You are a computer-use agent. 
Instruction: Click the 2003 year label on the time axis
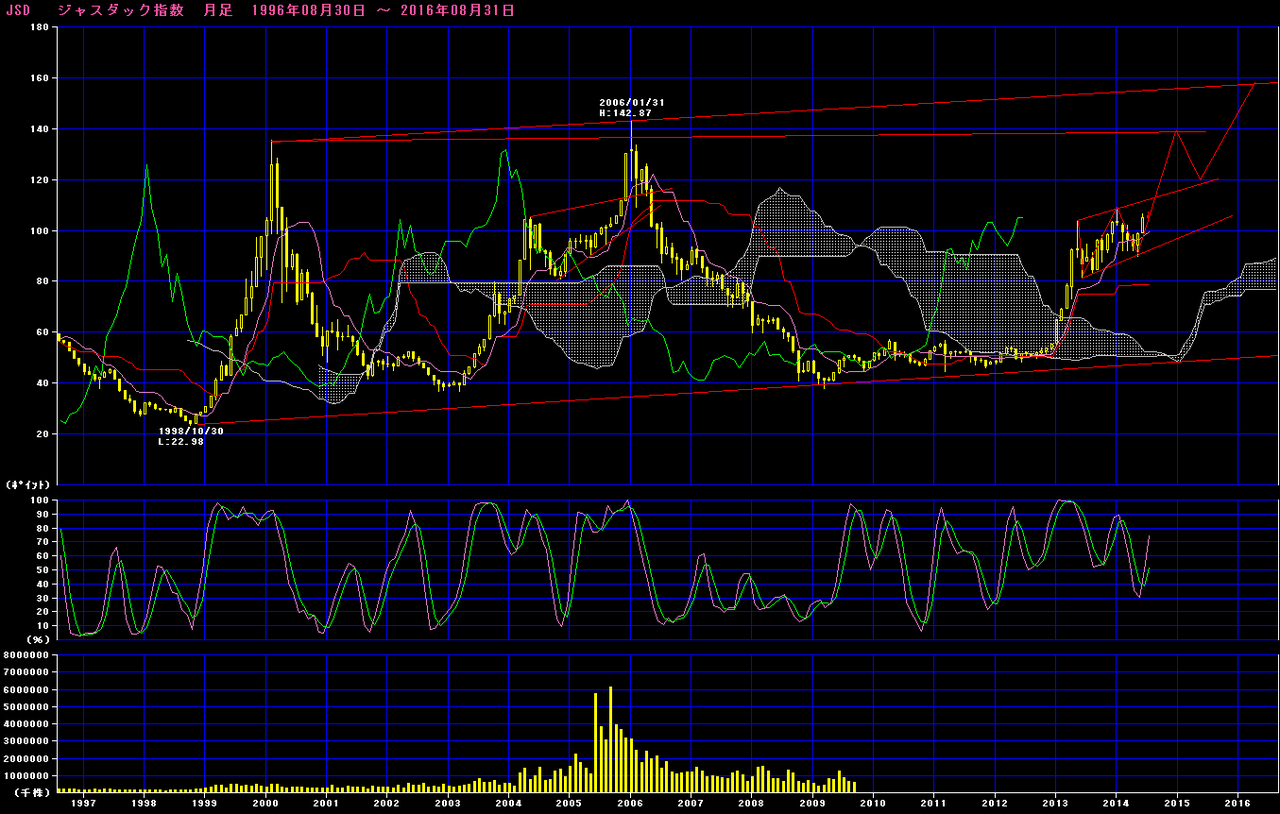[x=447, y=802]
